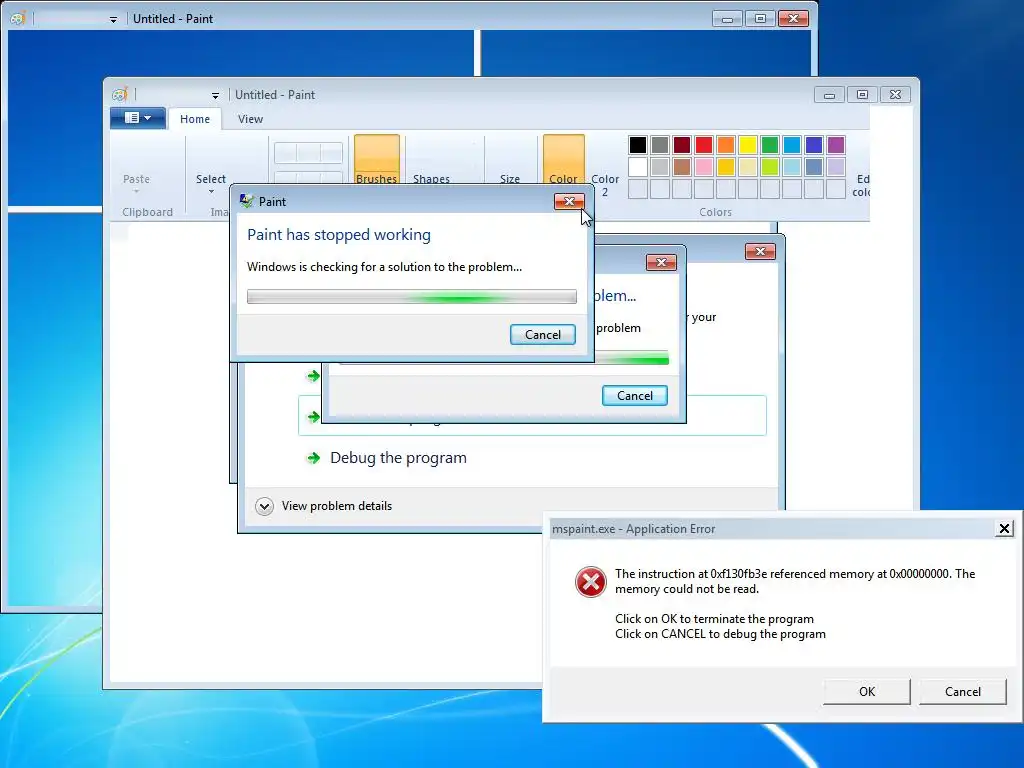Pick the blue-gray color swatch
This screenshot has width=1024, height=768.
(814, 167)
